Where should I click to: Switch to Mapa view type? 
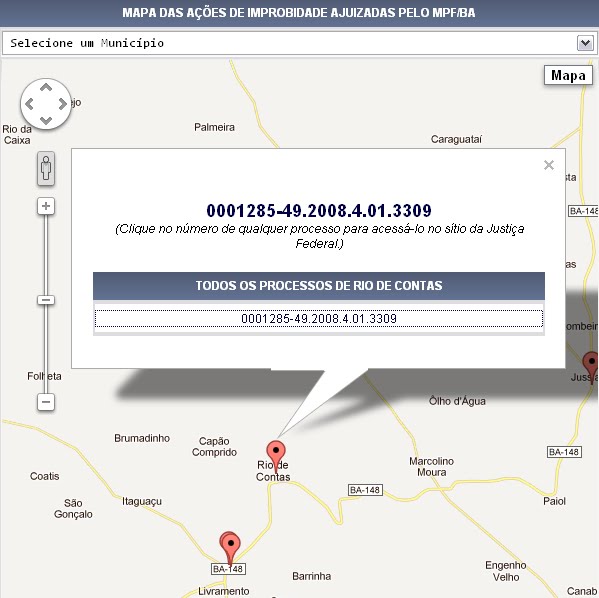pyautogui.click(x=568, y=76)
